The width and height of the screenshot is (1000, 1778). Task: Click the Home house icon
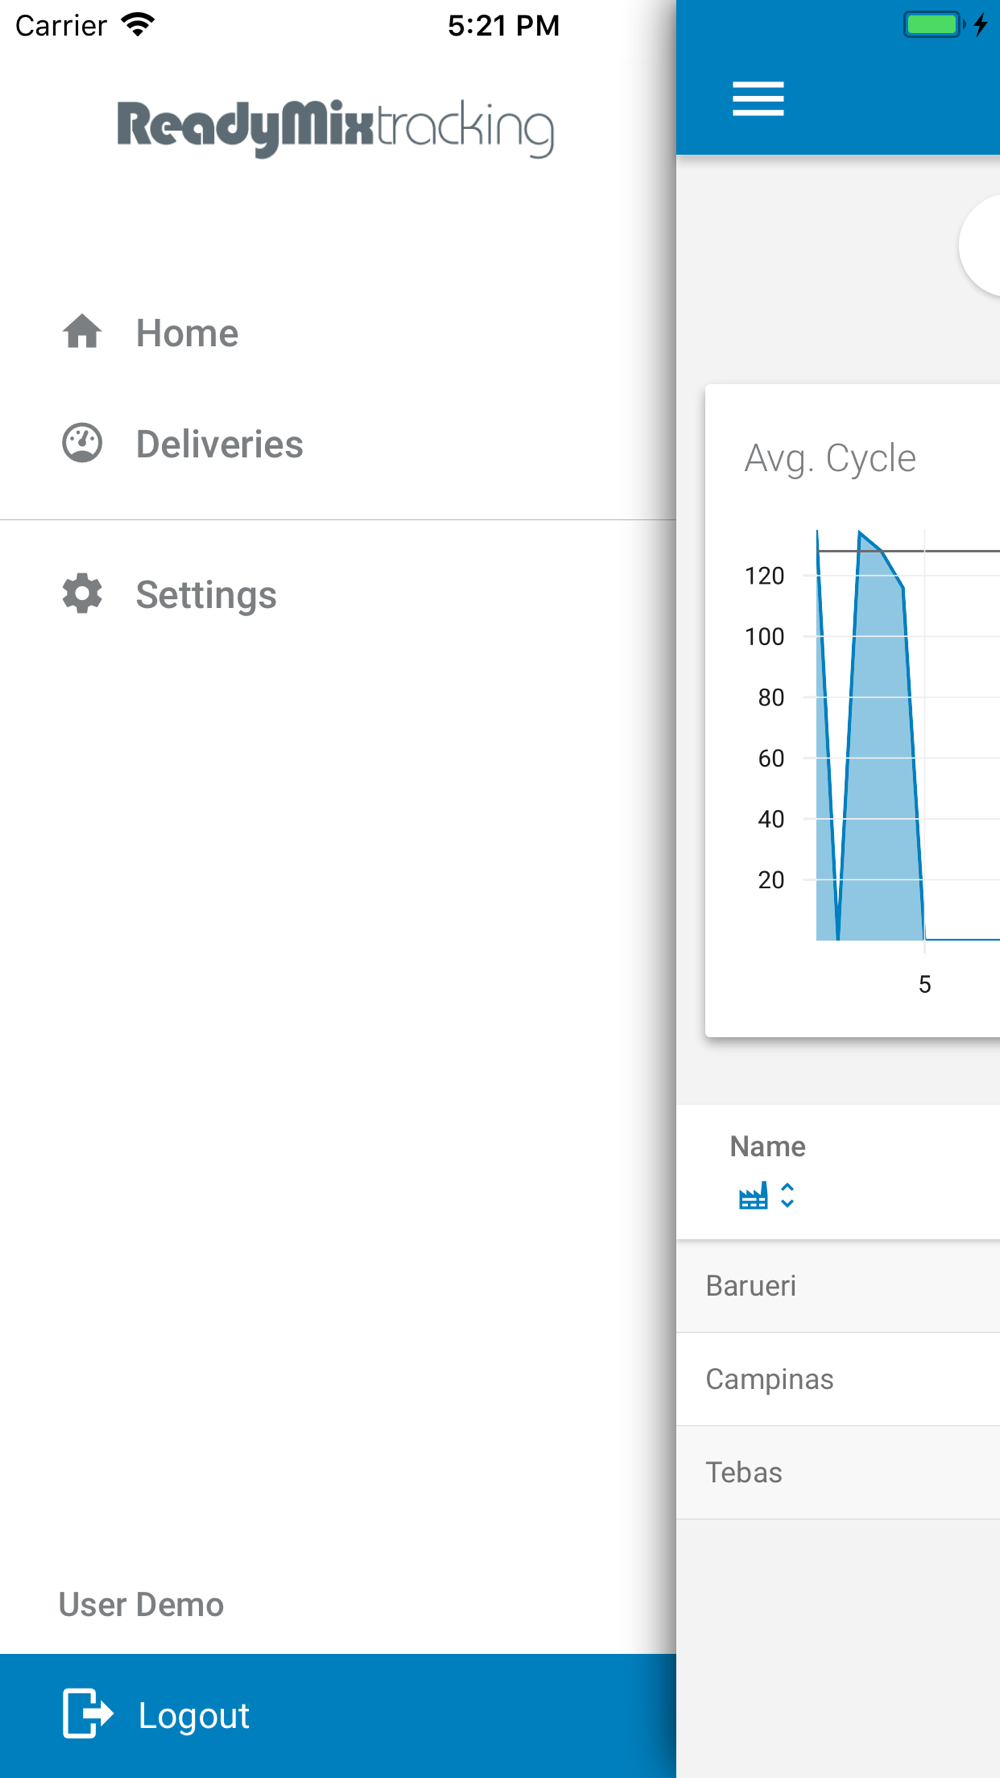pyautogui.click(x=82, y=332)
